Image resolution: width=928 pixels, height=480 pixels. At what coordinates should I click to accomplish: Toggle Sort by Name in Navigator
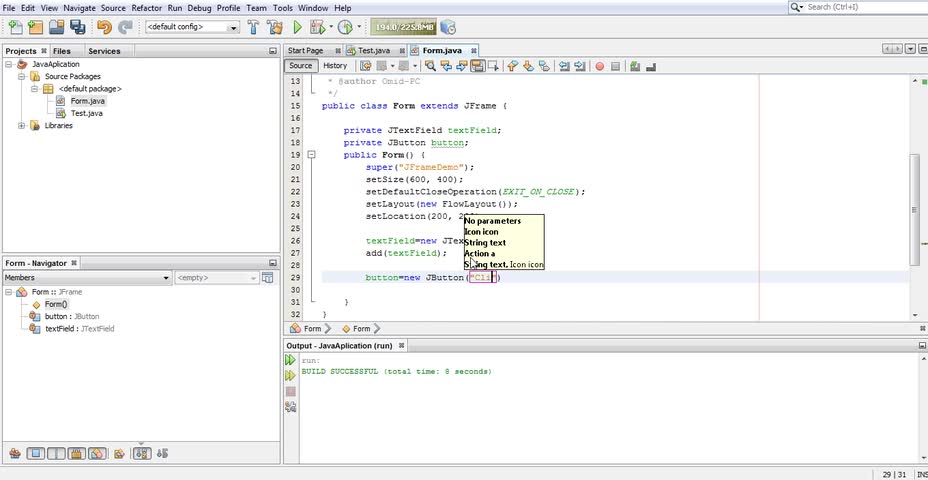(x=141, y=453)
